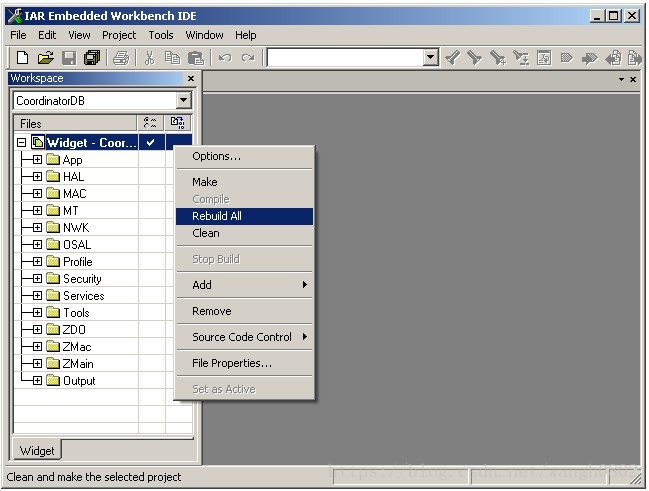
Task: Open the toolbar search combo dropdown arrow
Action: click(431, 58)
